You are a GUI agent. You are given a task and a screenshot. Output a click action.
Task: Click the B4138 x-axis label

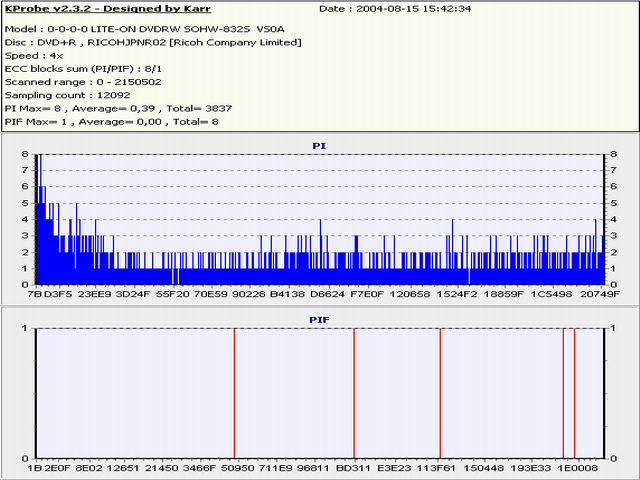pyautogui.click(x=287, y=294)
